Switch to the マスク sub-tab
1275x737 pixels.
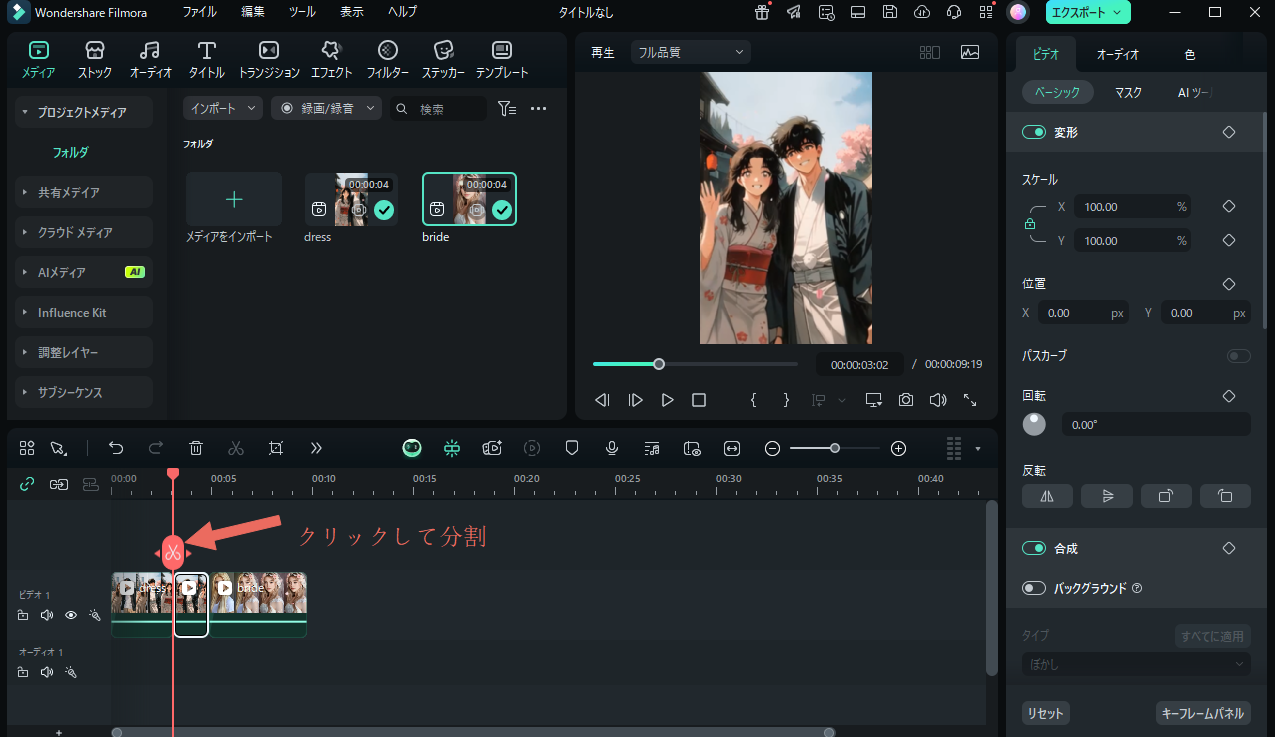tap(1128, 92)
